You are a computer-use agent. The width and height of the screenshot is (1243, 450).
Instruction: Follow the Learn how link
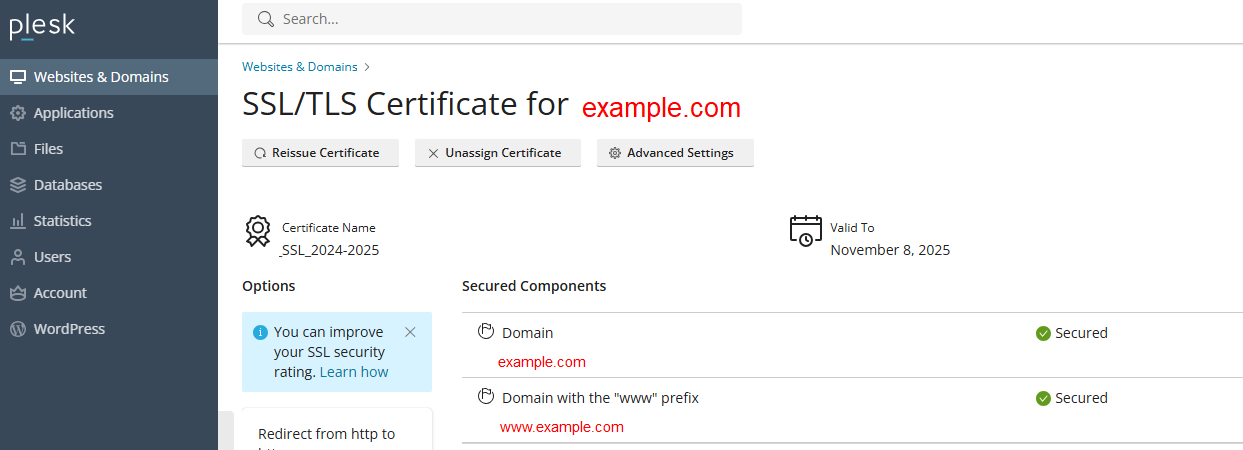[354, 372]
